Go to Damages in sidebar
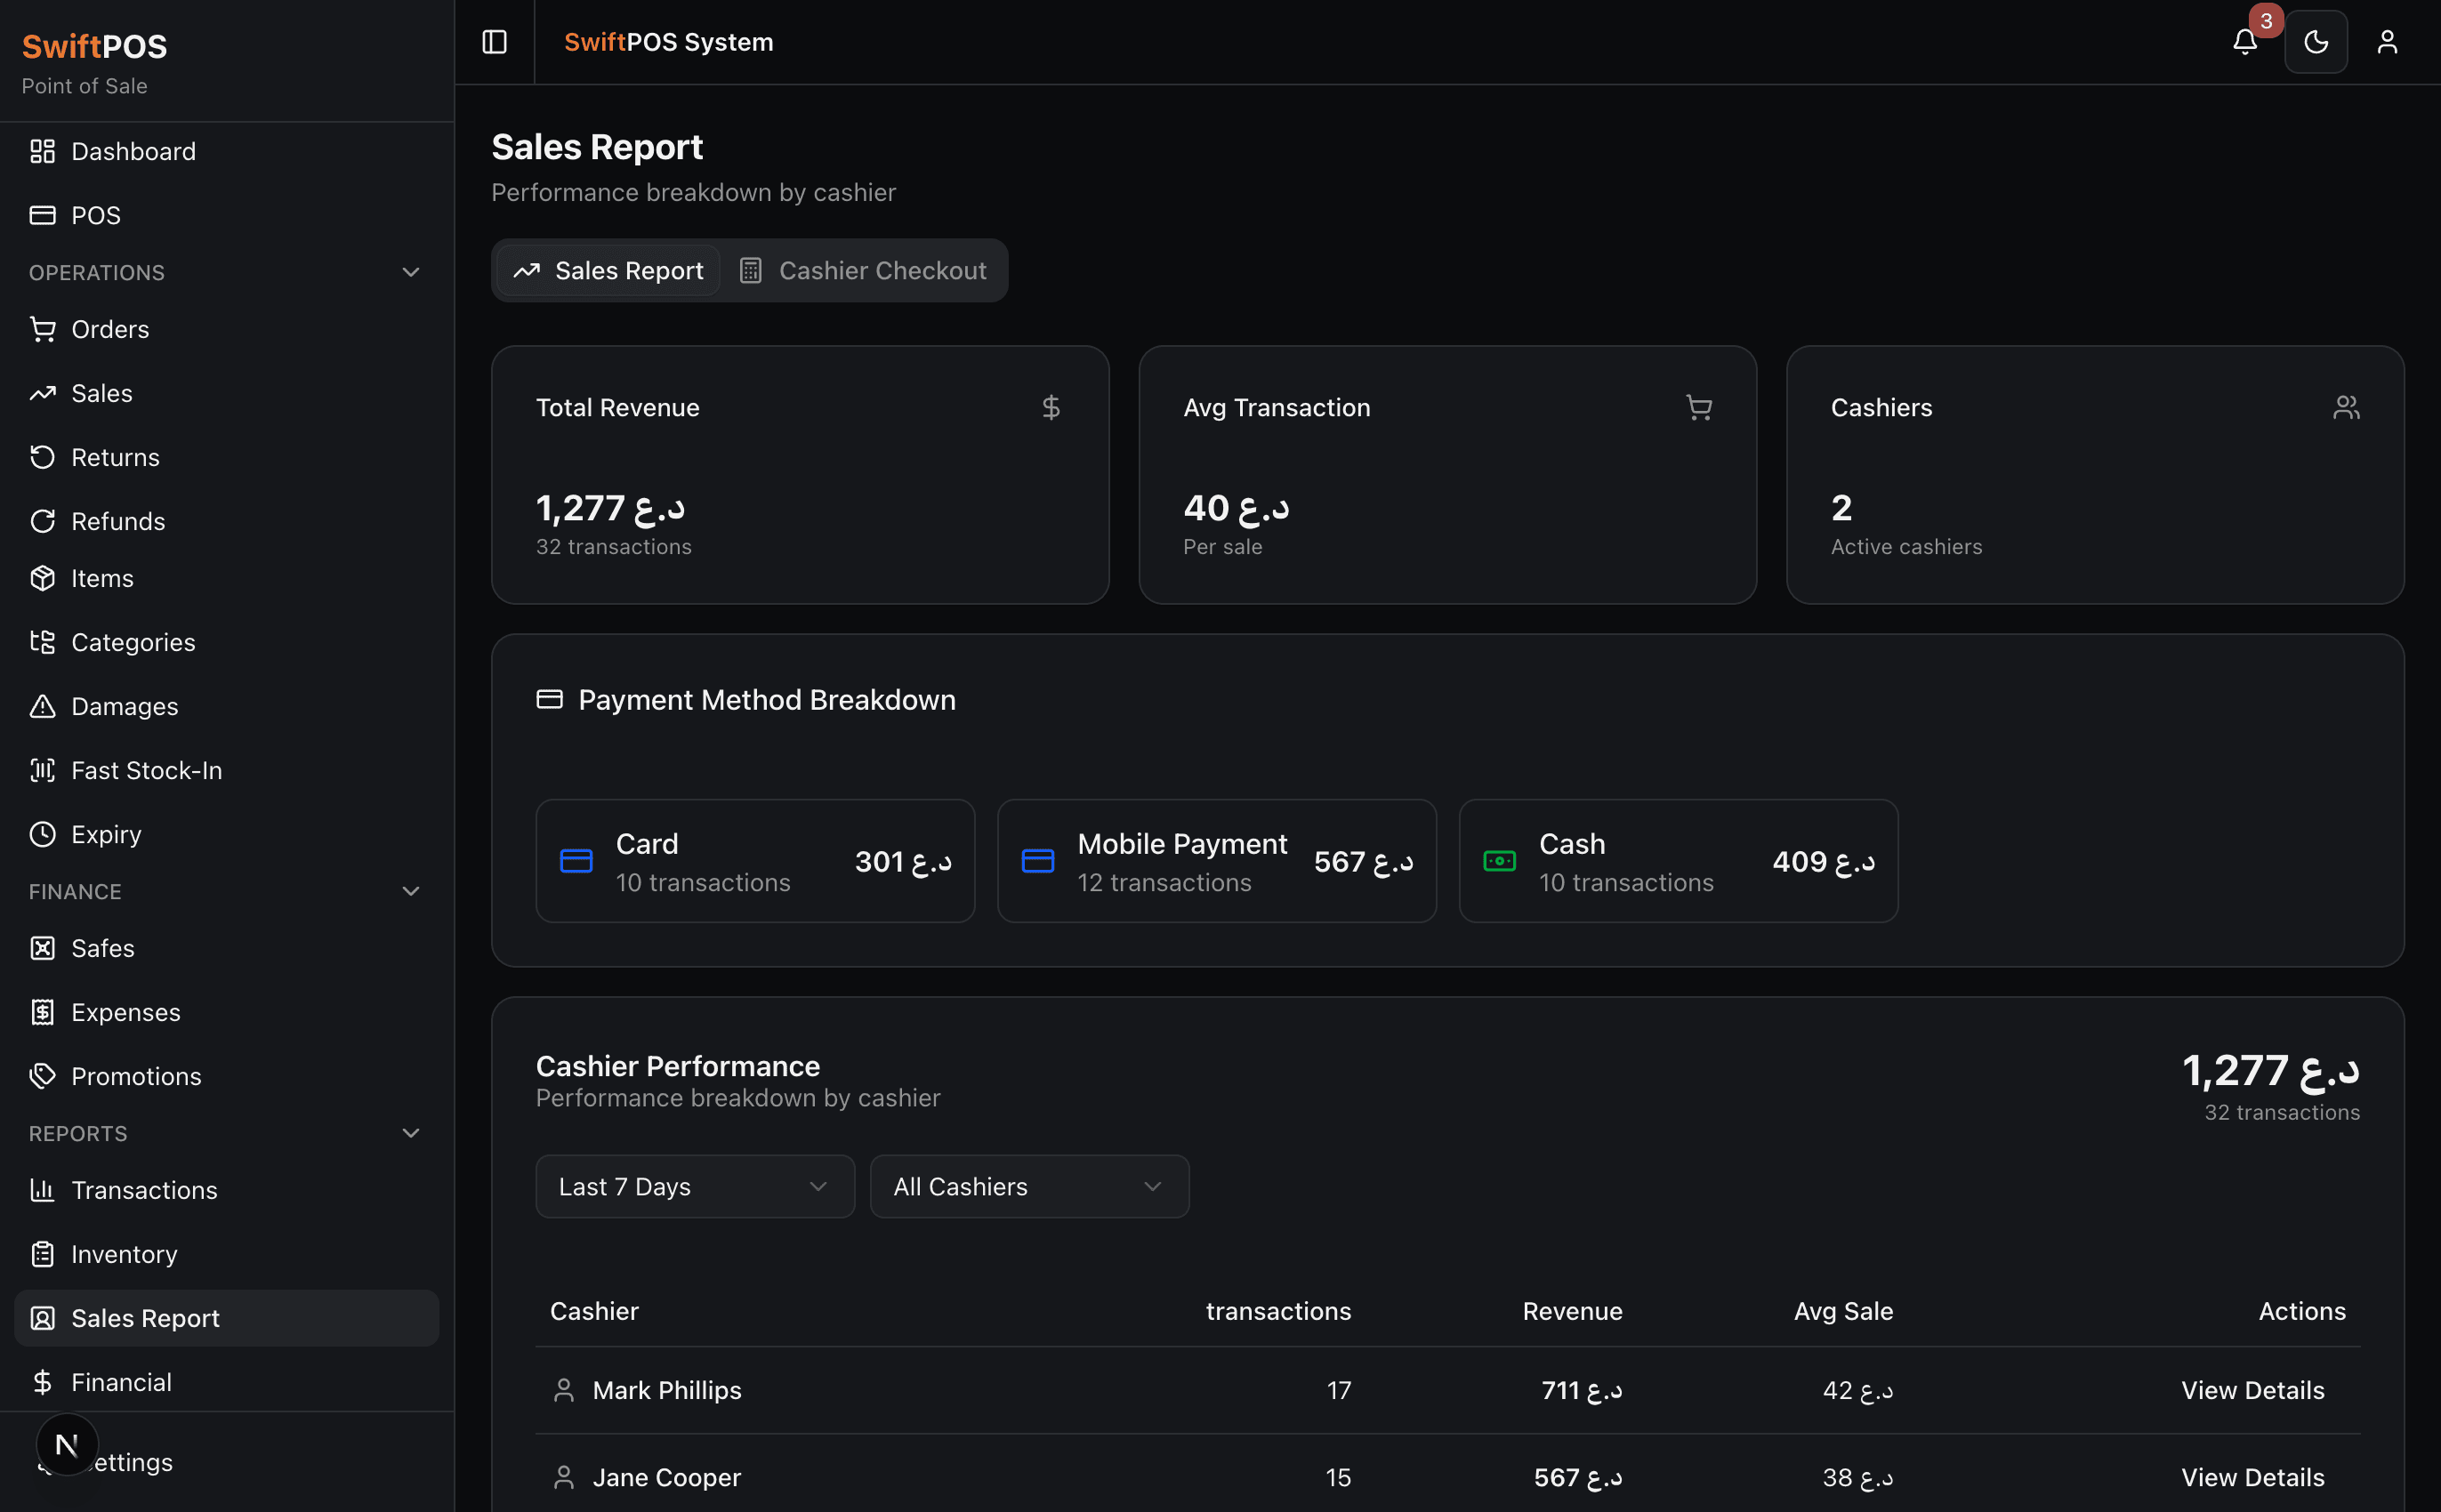 tap(124, 706)
